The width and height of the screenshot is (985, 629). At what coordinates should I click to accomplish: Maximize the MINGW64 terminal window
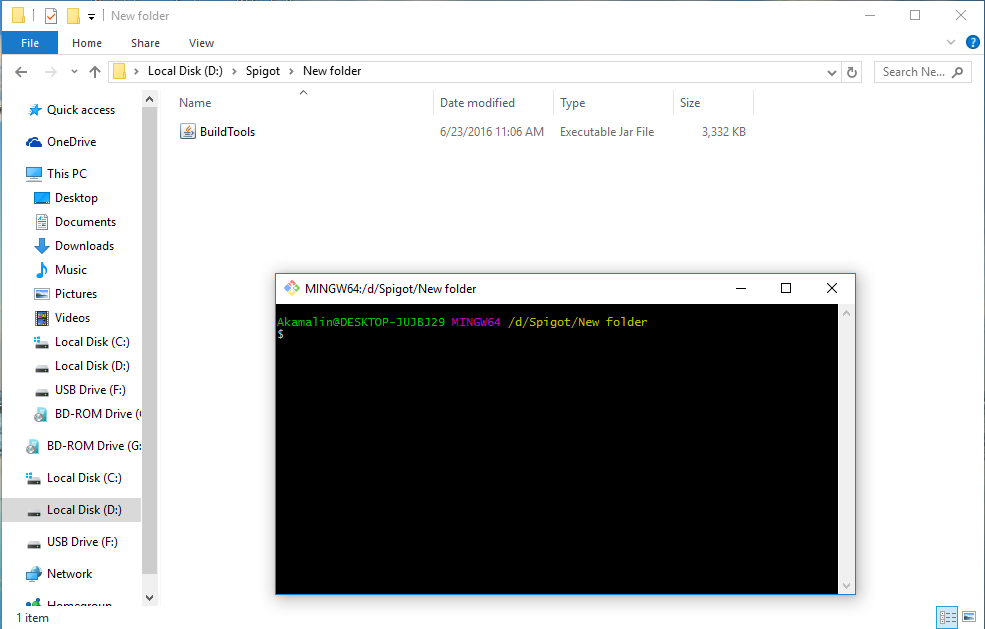pos(786,288)
